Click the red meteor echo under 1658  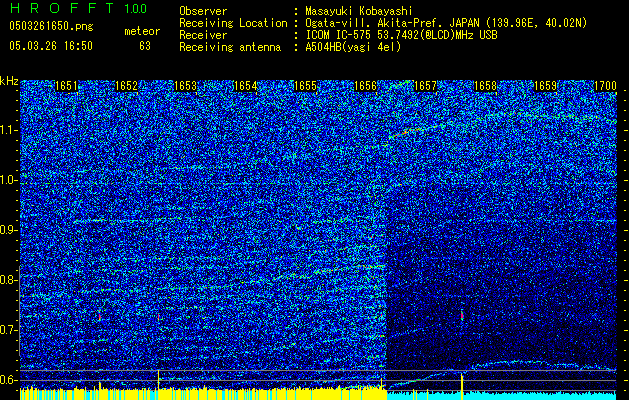[462, 315]
